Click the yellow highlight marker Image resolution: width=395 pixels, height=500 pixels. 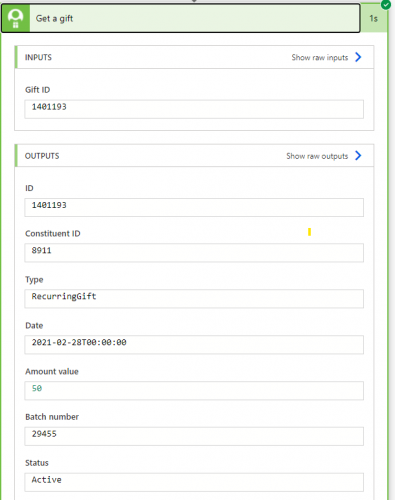click(309, 232)
